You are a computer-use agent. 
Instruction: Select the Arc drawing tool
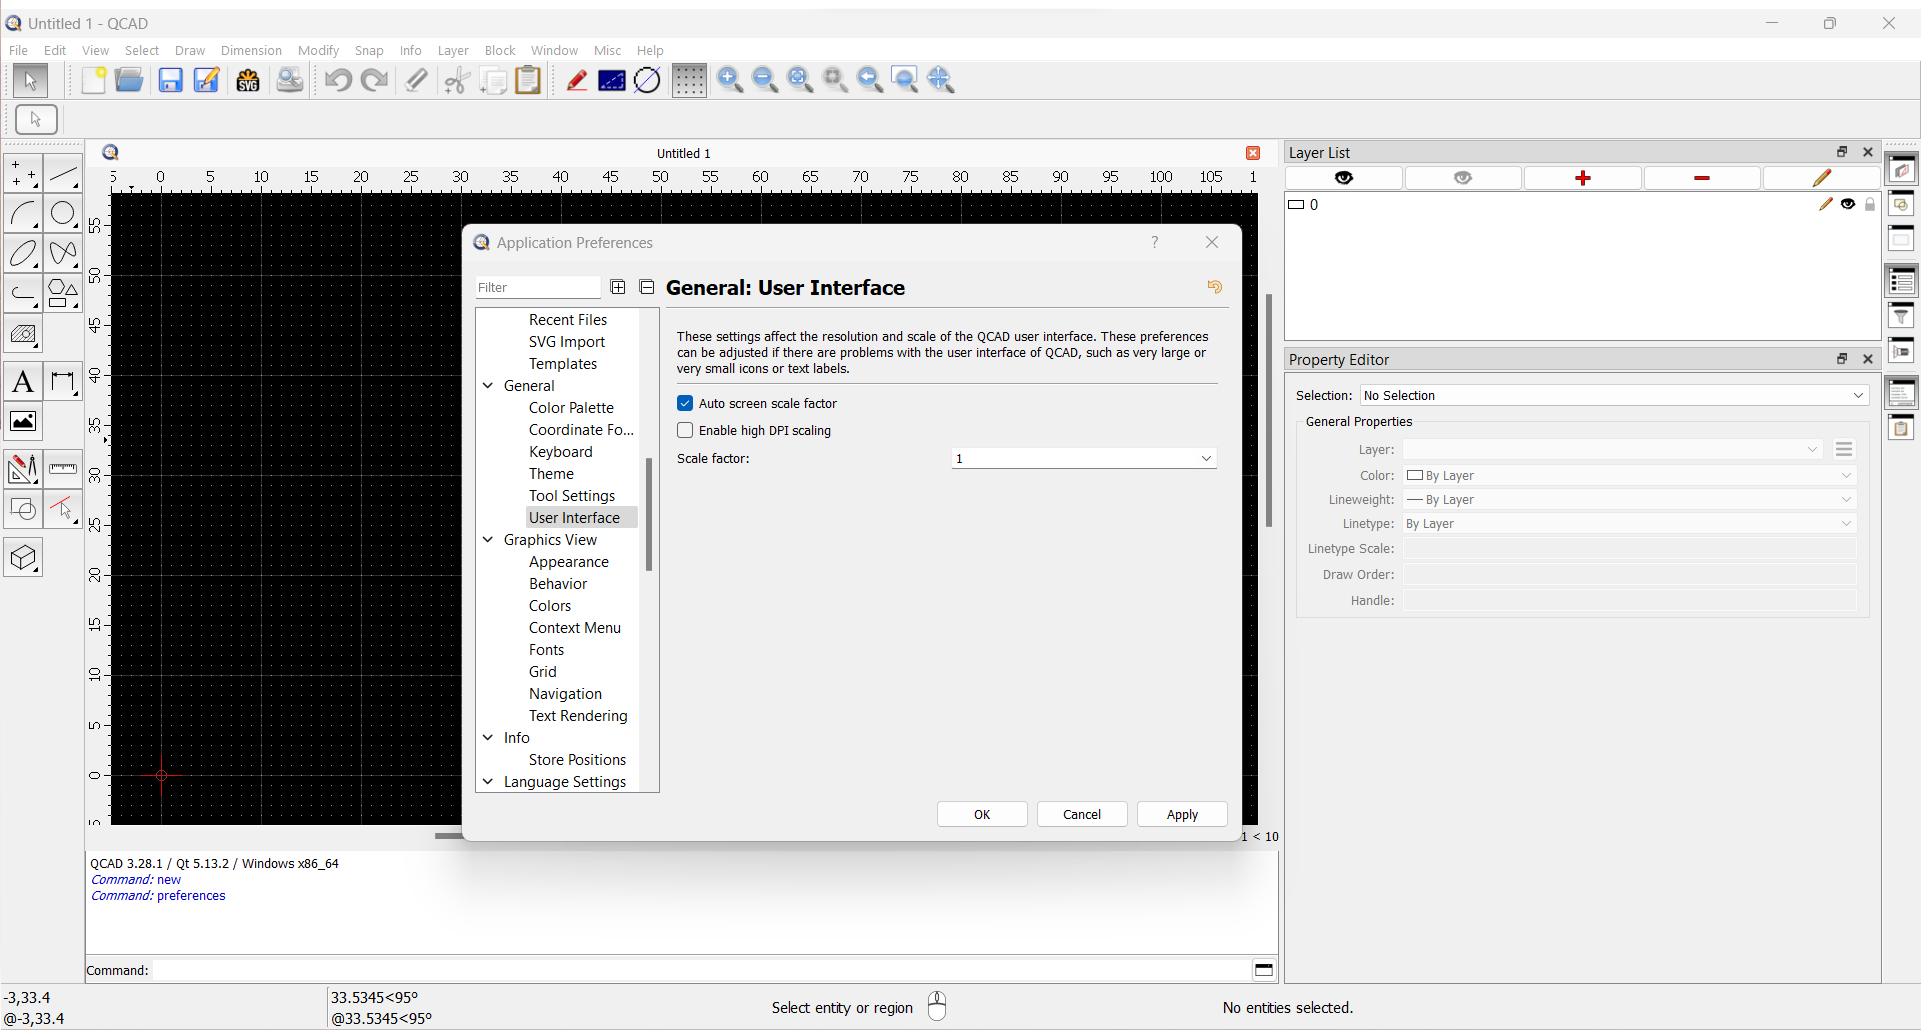coord(23,213)
